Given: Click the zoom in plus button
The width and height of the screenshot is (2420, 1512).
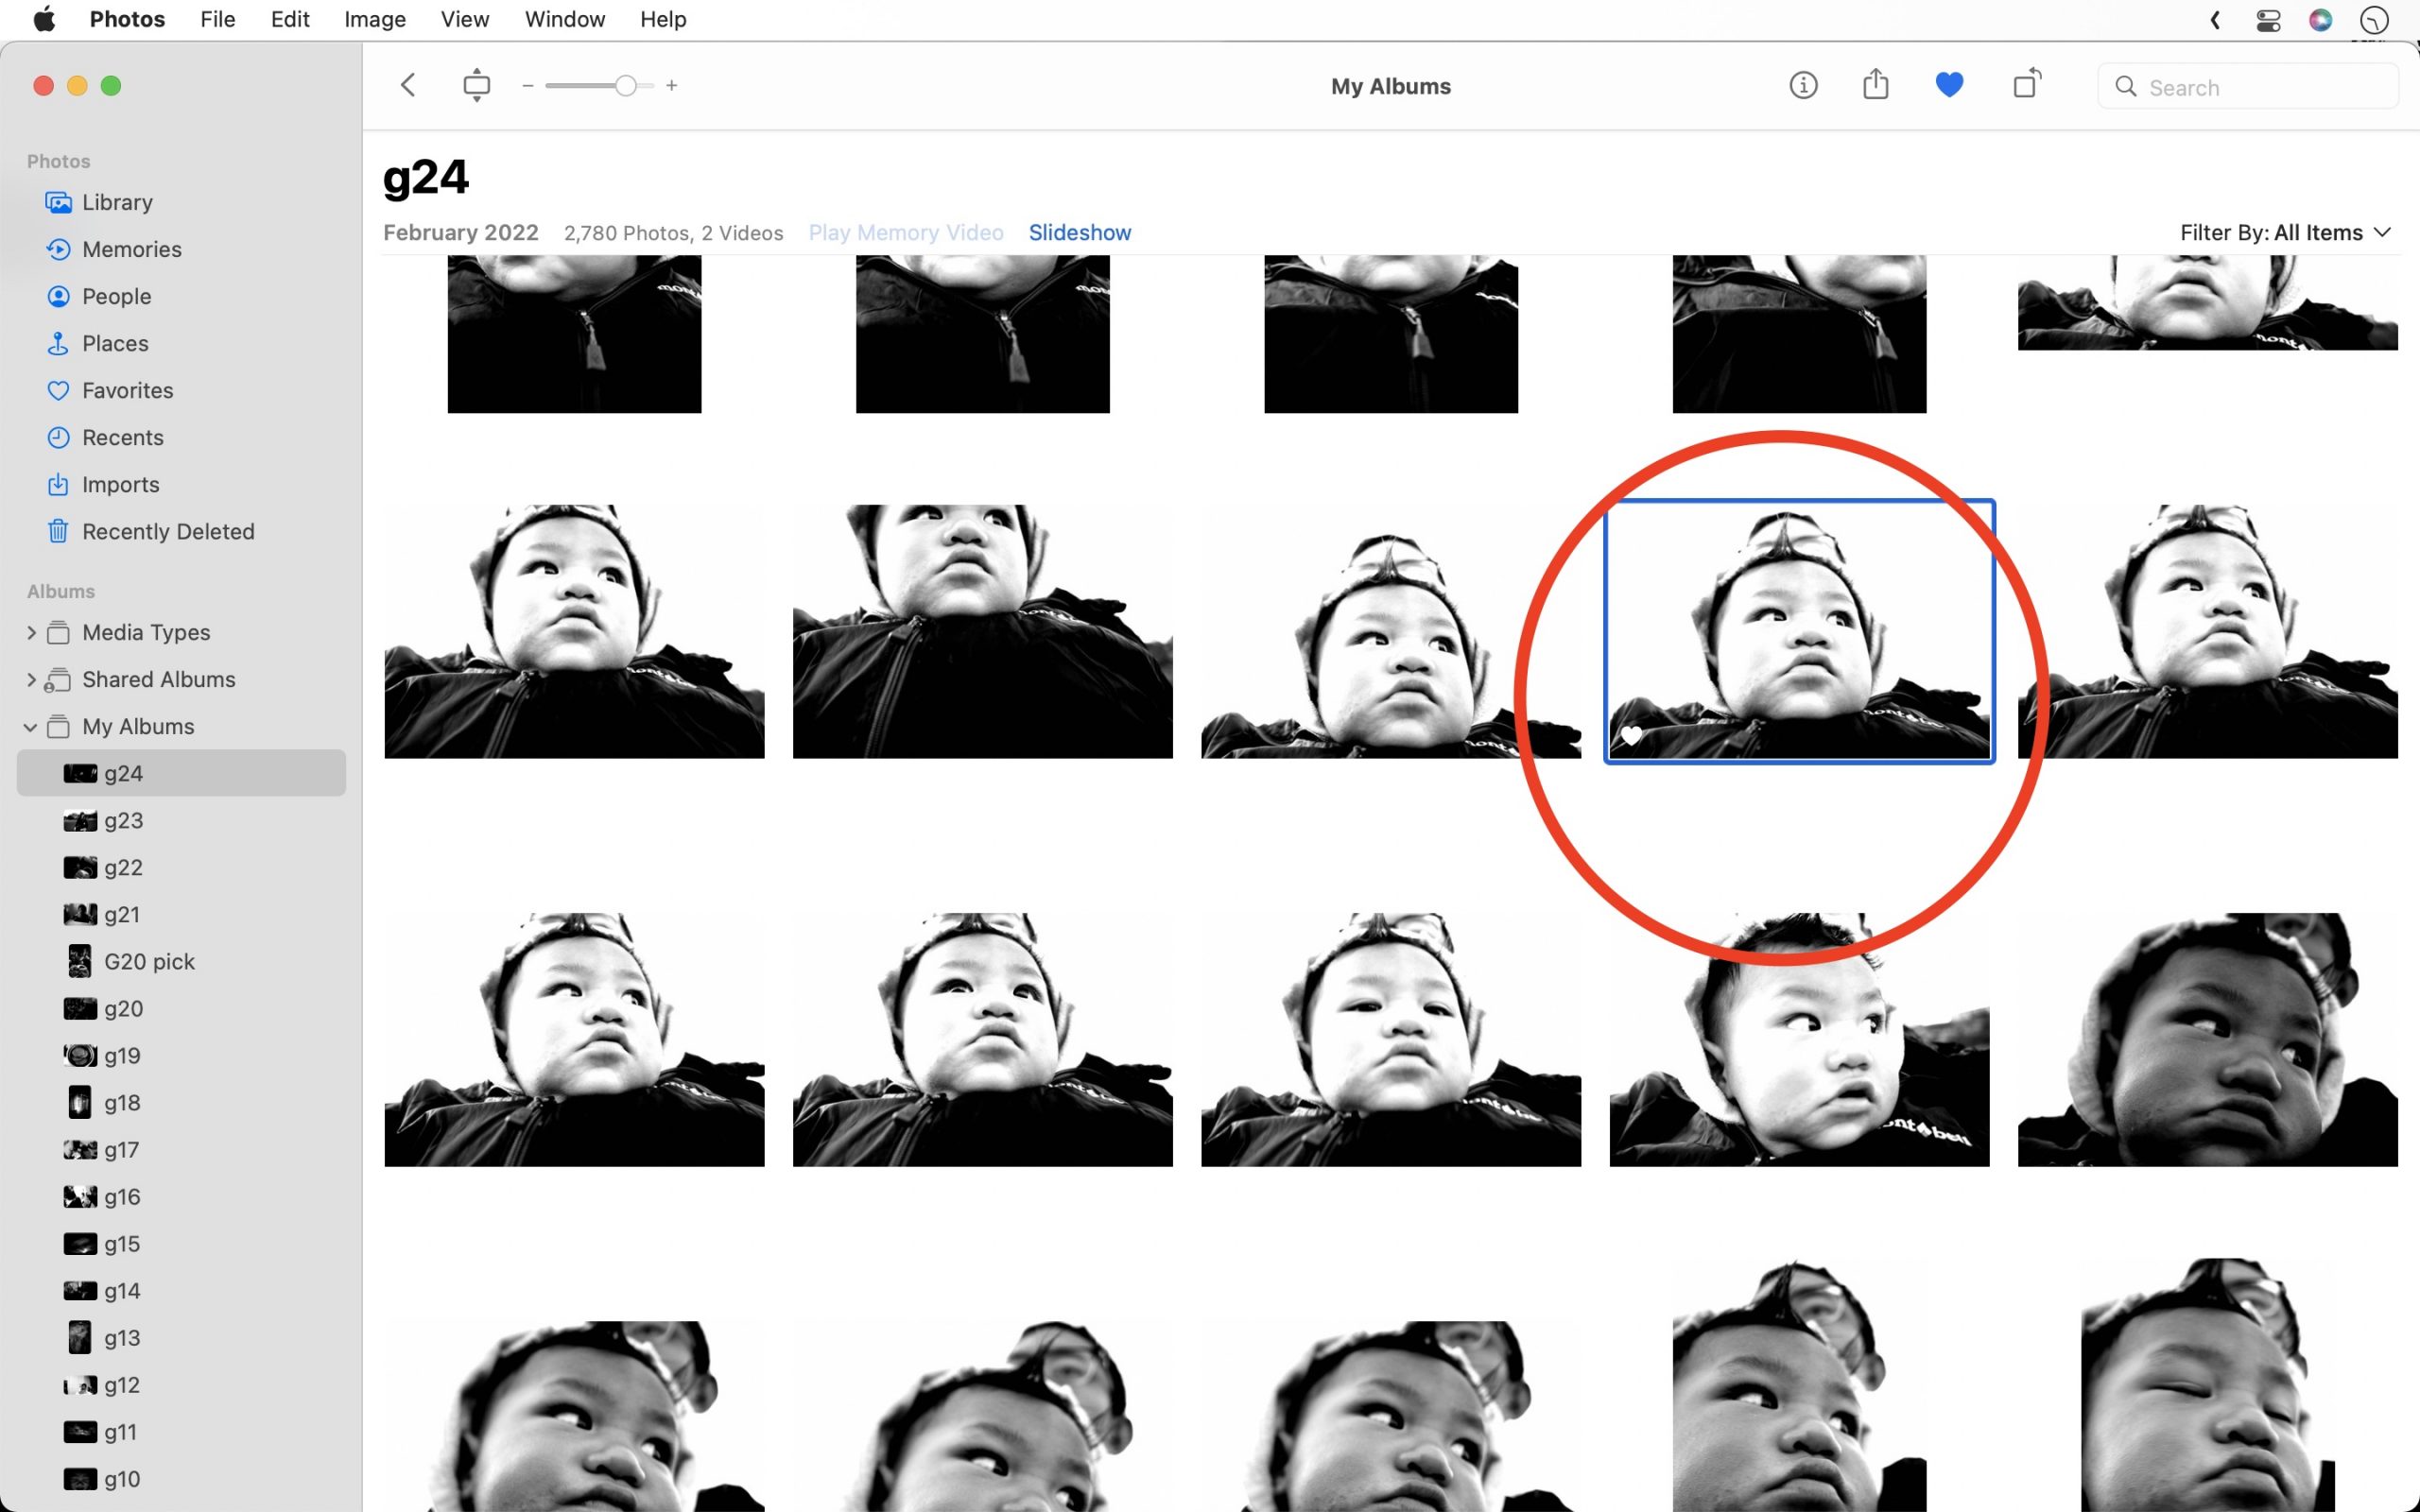Looking at the screenshot, I should click(672, 86).
